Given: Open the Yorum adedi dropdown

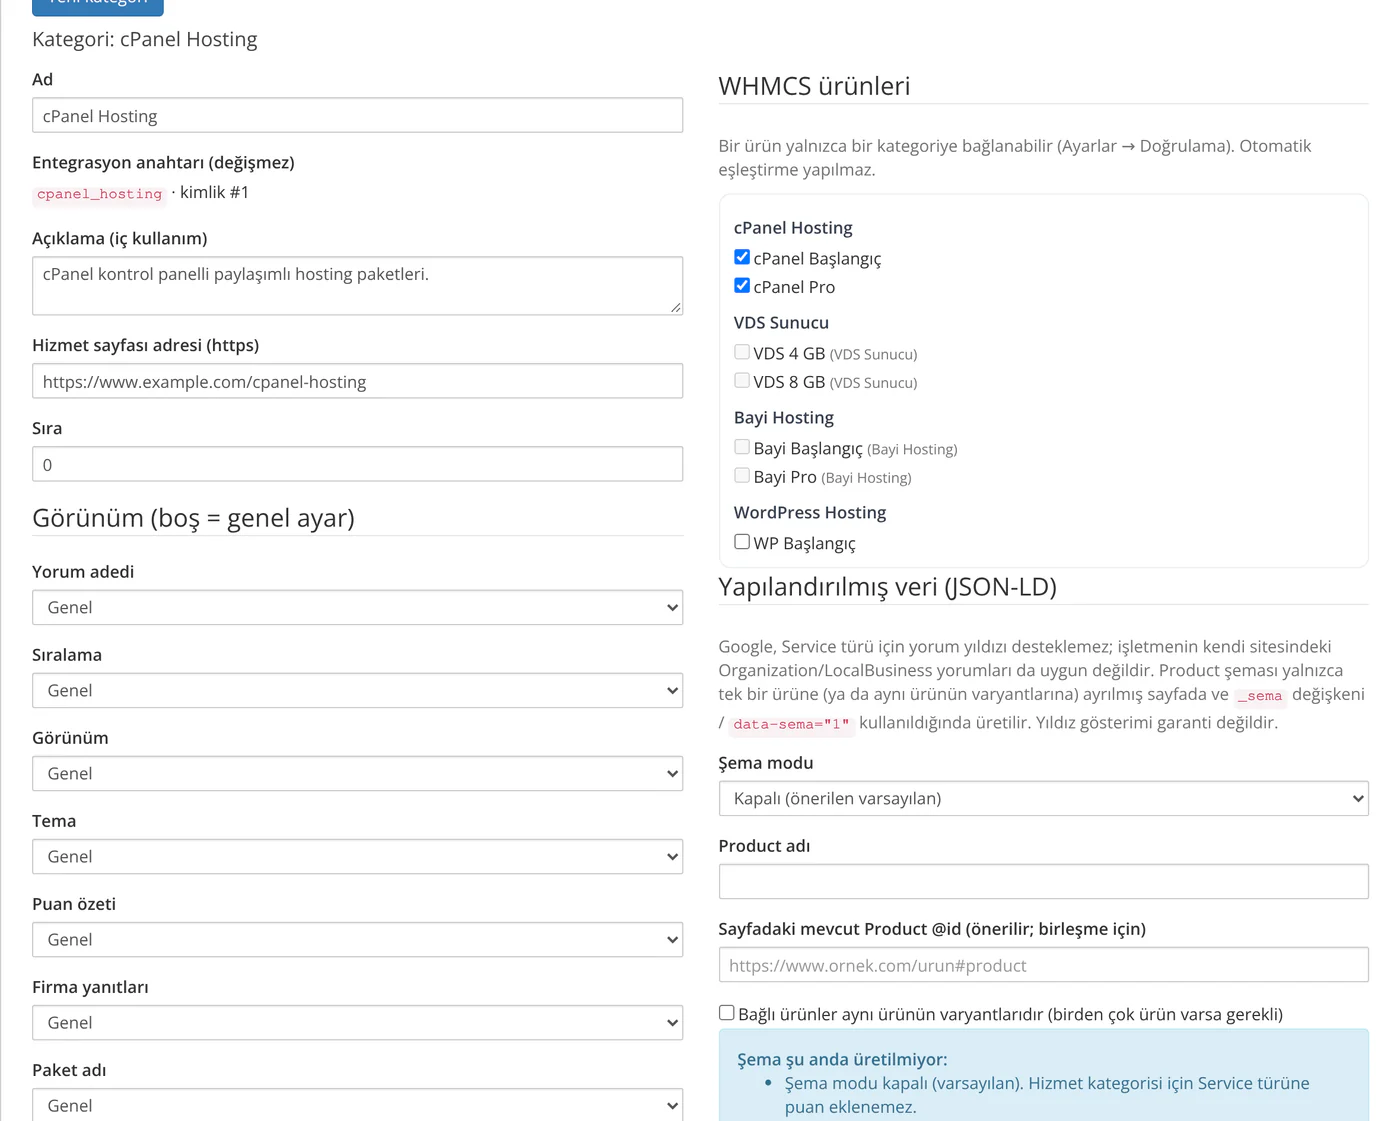Looking at the screenshot, I should [x=358, y=607].
